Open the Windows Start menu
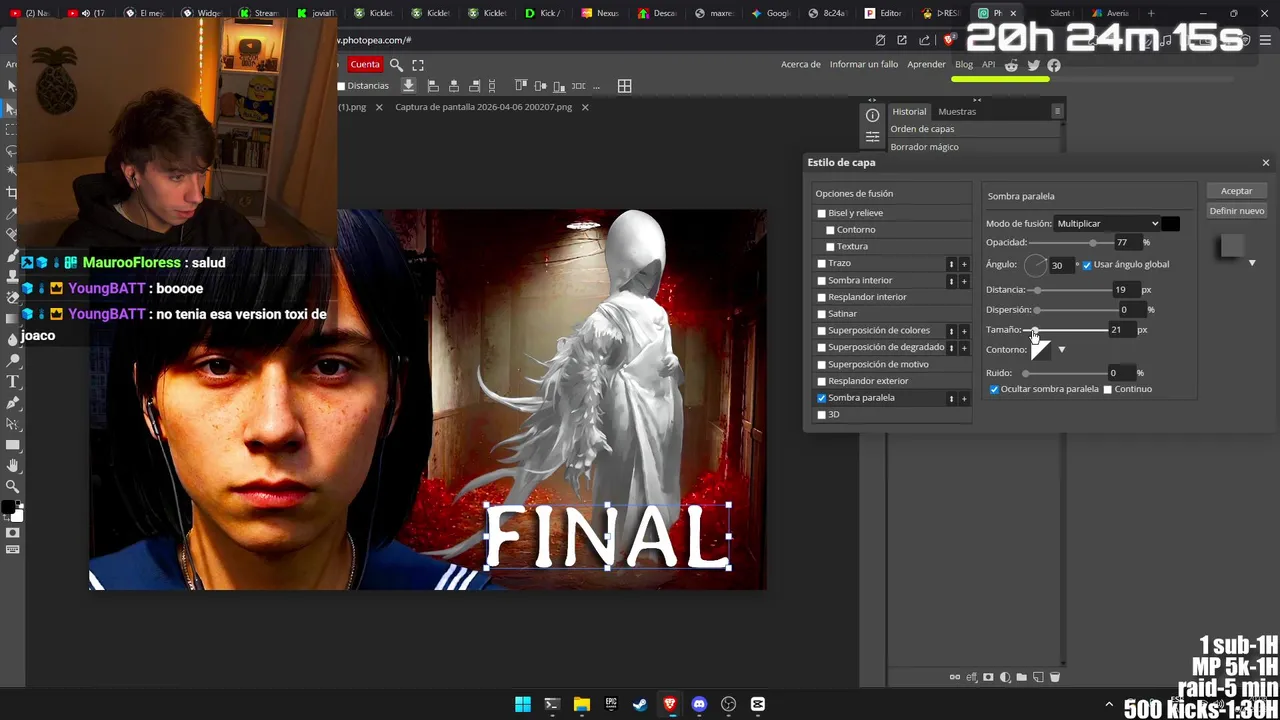 (522, 704)
